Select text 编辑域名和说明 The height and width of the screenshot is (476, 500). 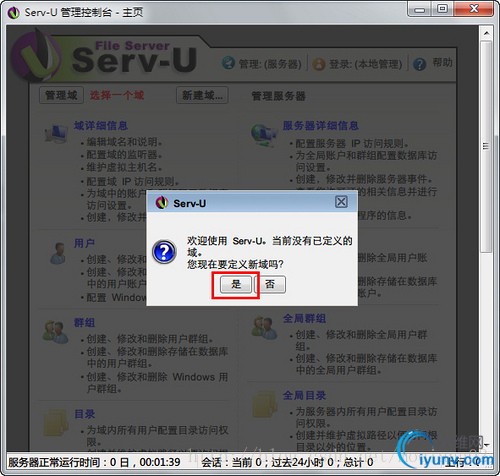click(x=122, y=142)
